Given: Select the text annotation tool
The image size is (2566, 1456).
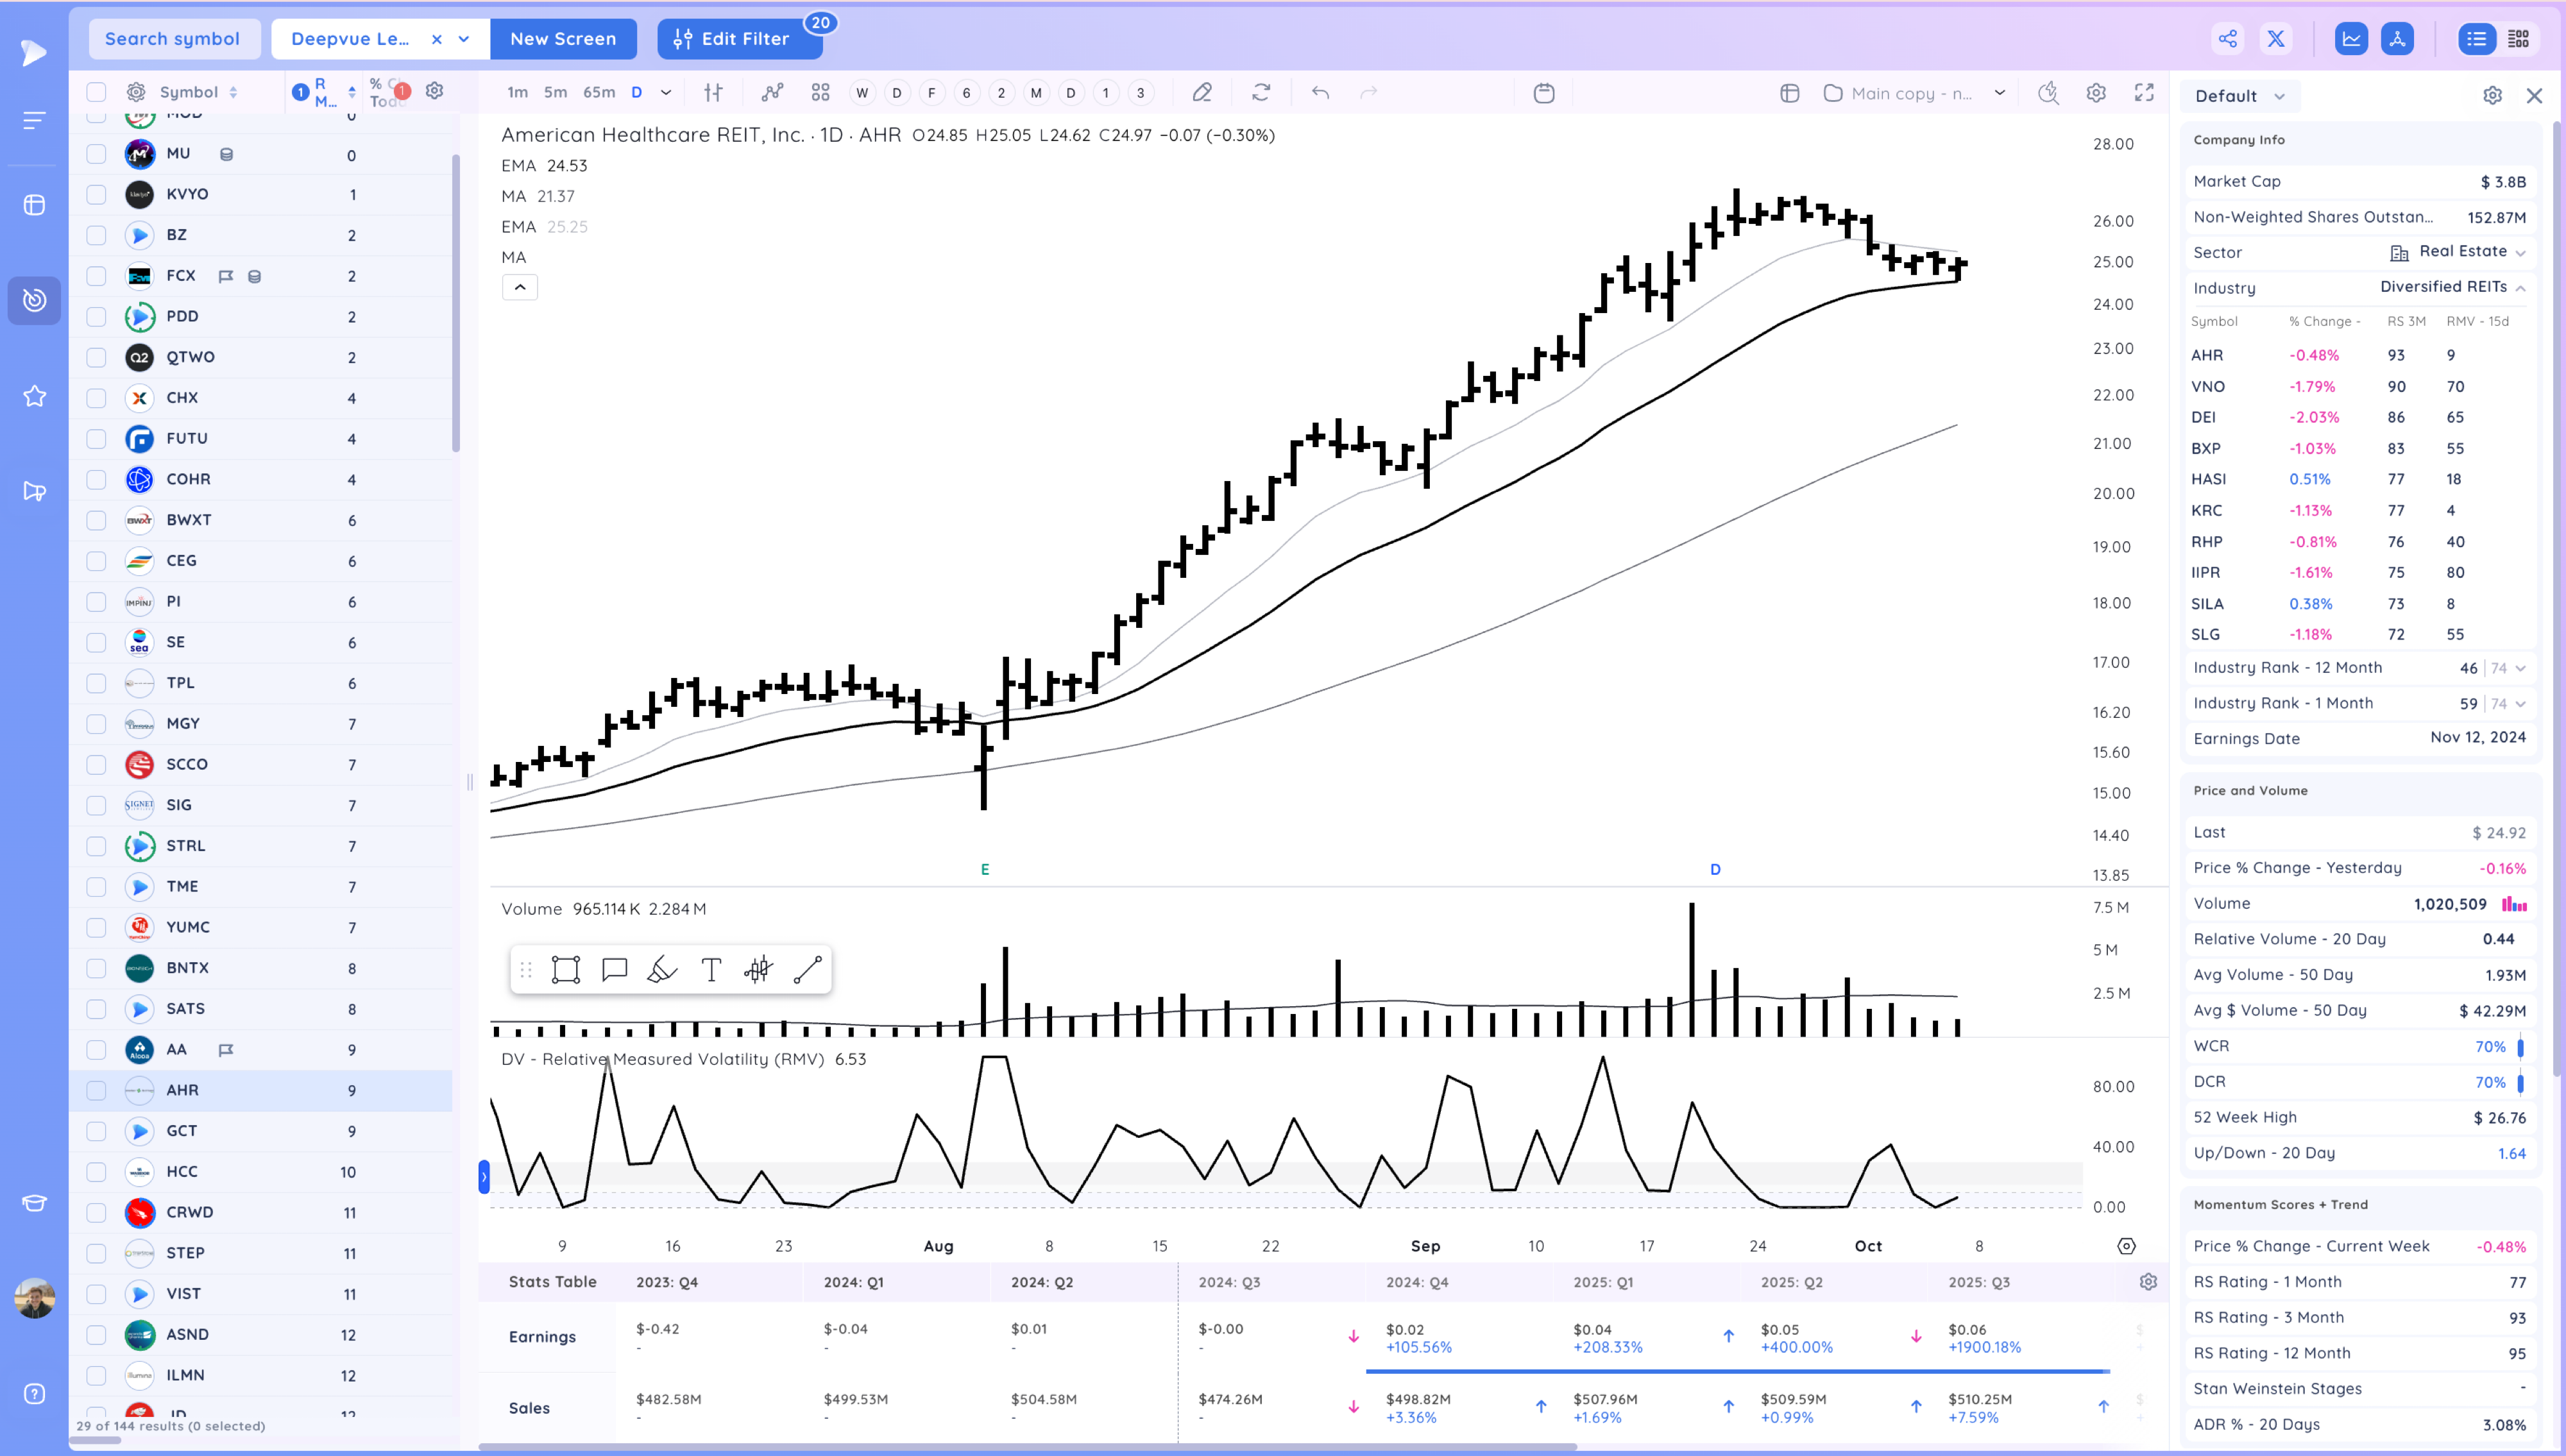Looking at the screenshot, I should 711,969.
